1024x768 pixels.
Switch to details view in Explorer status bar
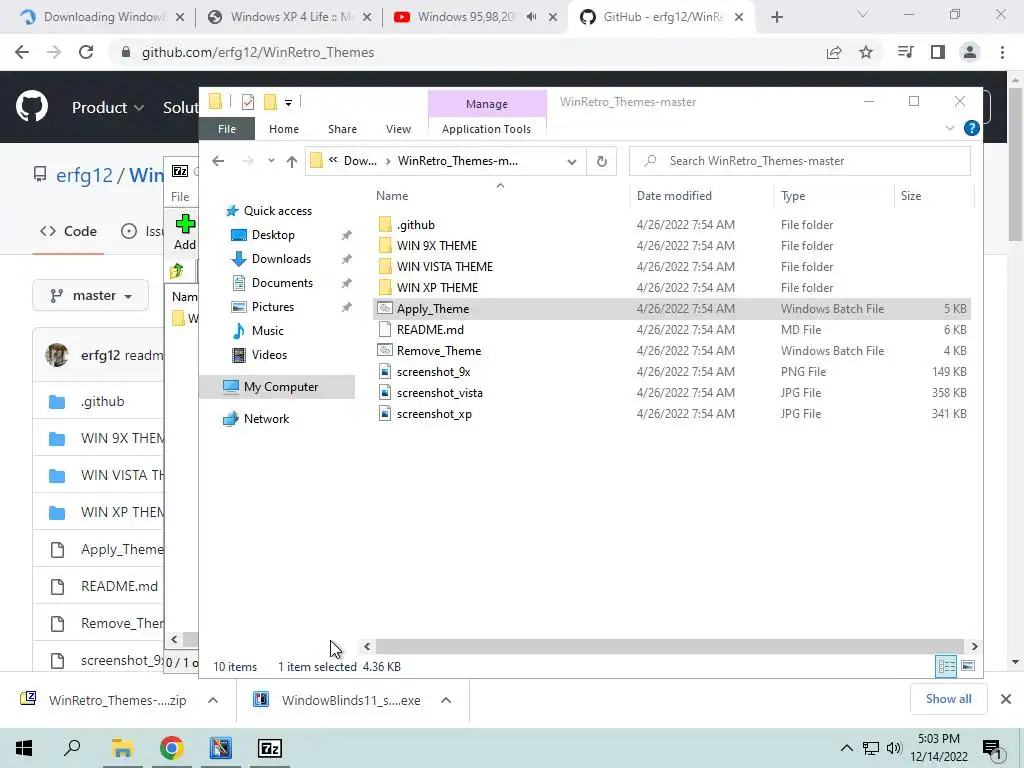(946, 666)
